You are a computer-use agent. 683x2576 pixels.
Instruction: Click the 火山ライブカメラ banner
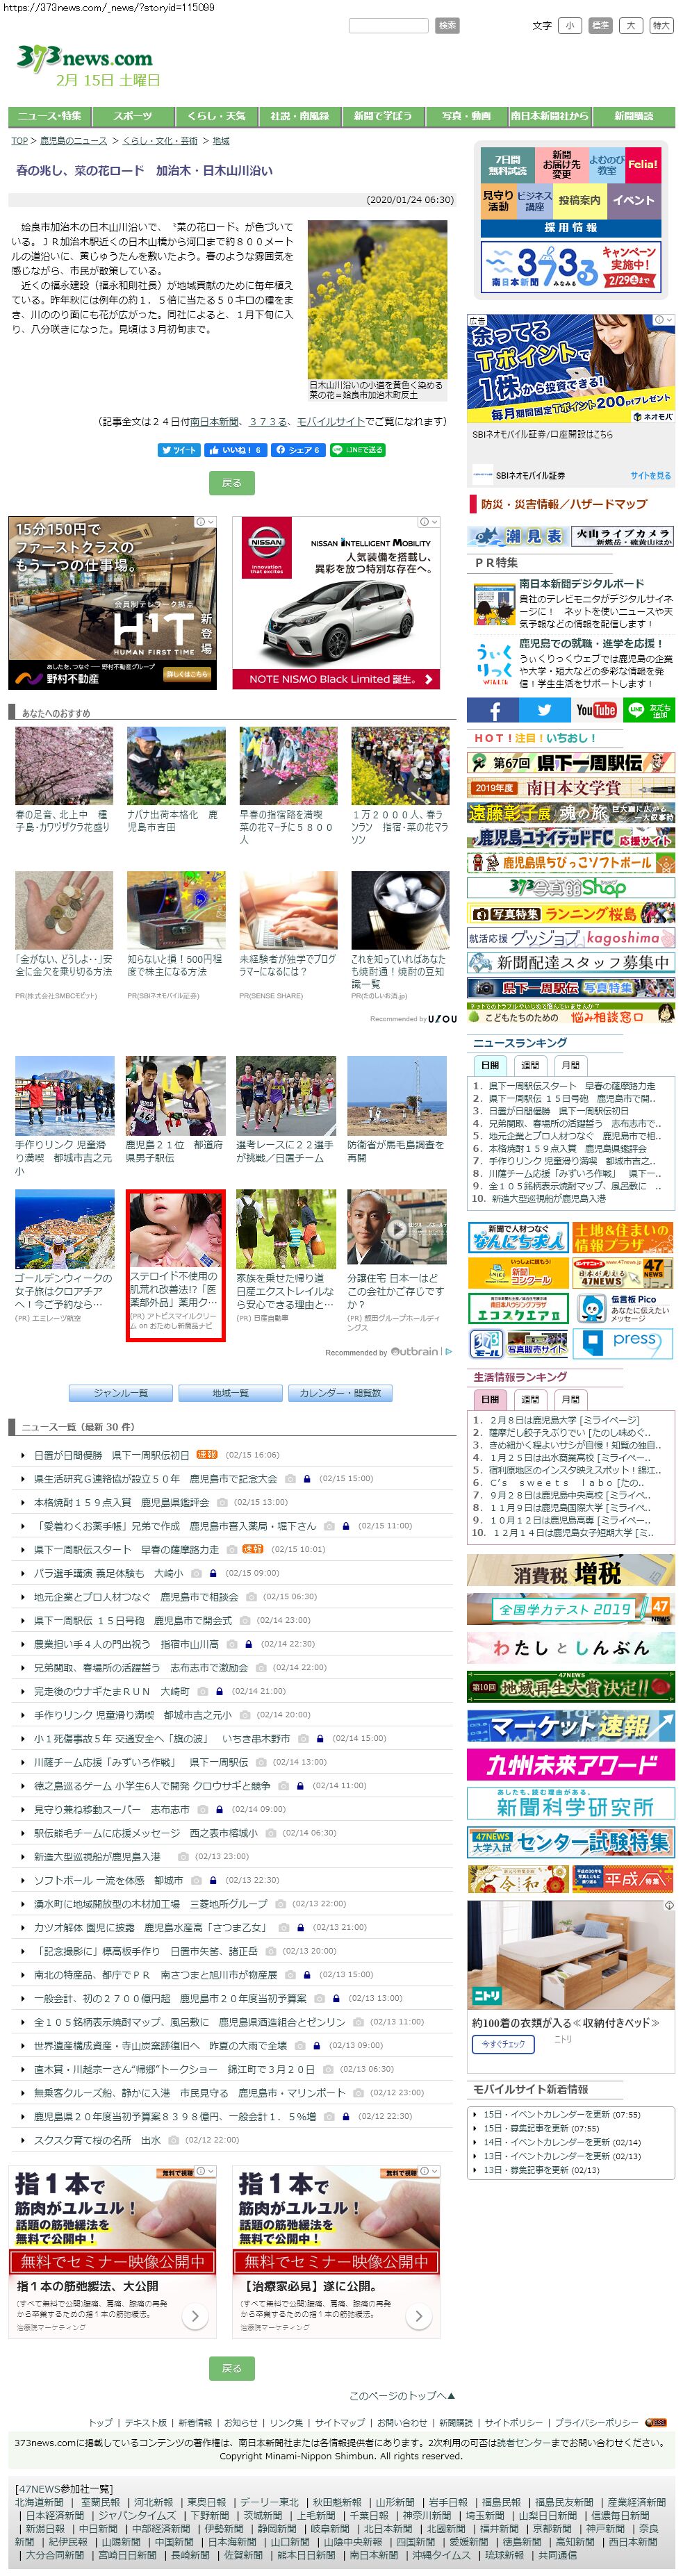point(623,537)
